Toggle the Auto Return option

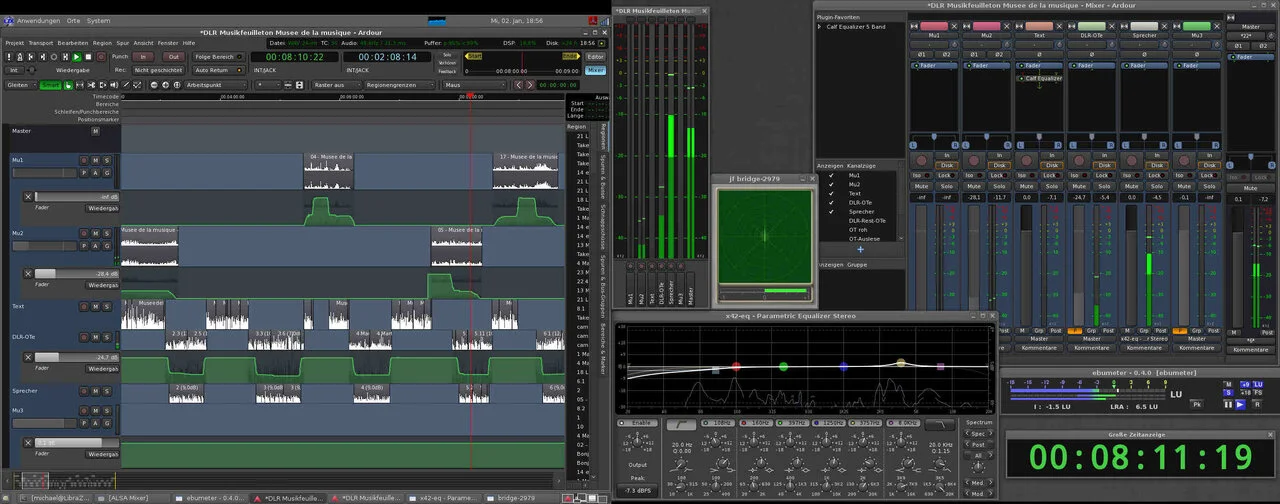click(x=218, y=70)
